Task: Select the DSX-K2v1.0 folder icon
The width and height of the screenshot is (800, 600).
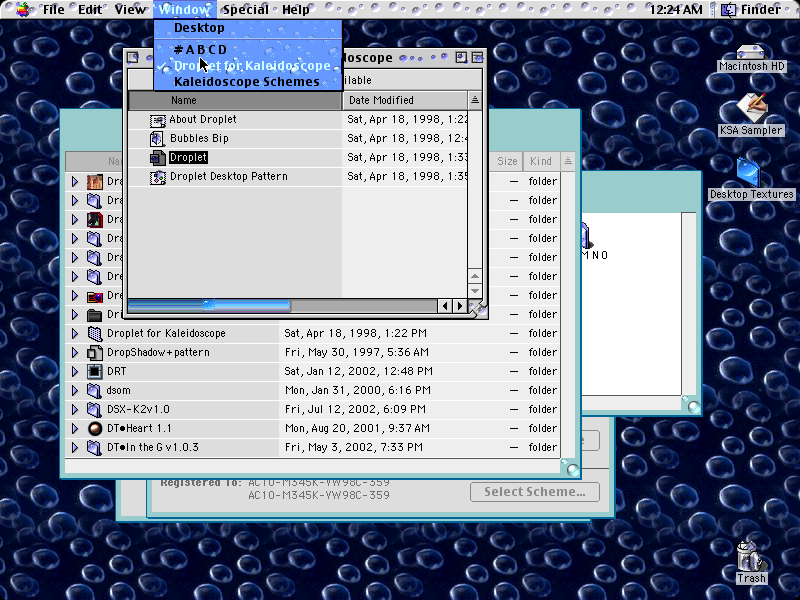Action: click(x=94, y=410)
